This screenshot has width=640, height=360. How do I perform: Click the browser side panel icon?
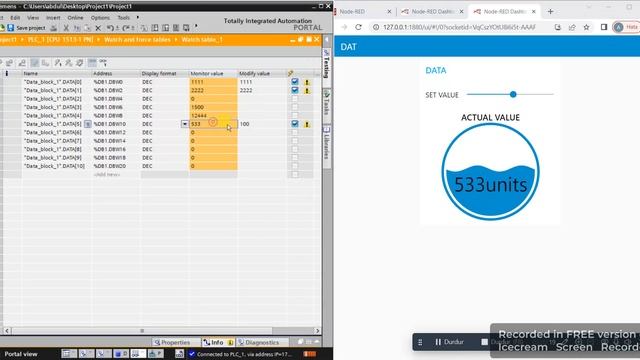(x=604, y=27)
